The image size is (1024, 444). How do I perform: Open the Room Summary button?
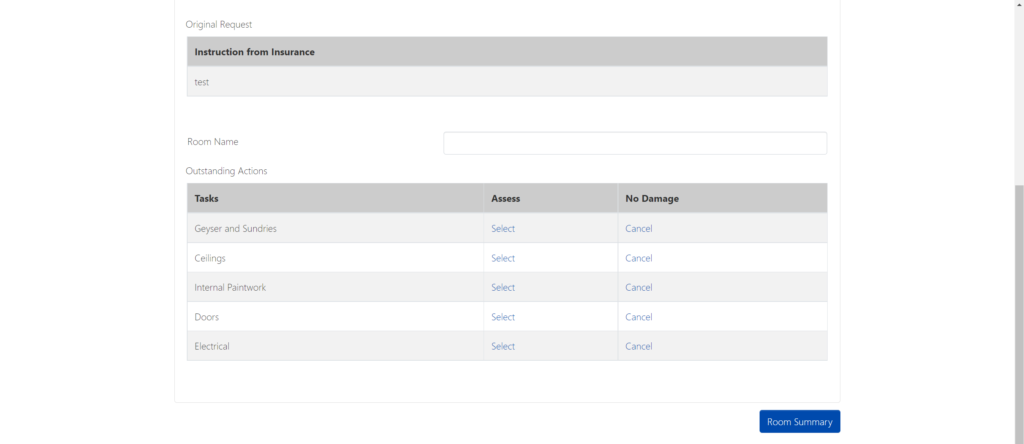pos(799,422)
